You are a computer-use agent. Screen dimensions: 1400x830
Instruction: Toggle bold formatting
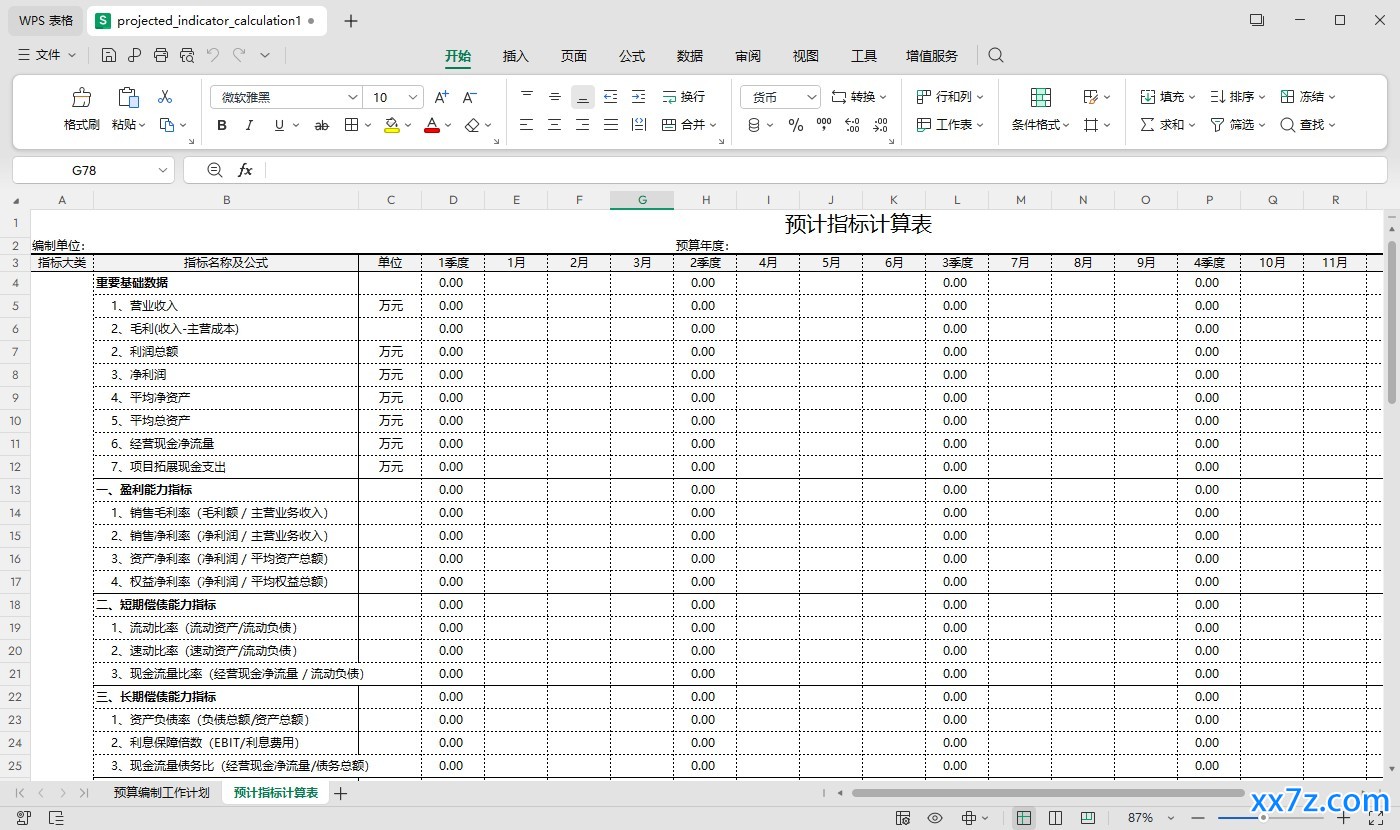(222, 125)
